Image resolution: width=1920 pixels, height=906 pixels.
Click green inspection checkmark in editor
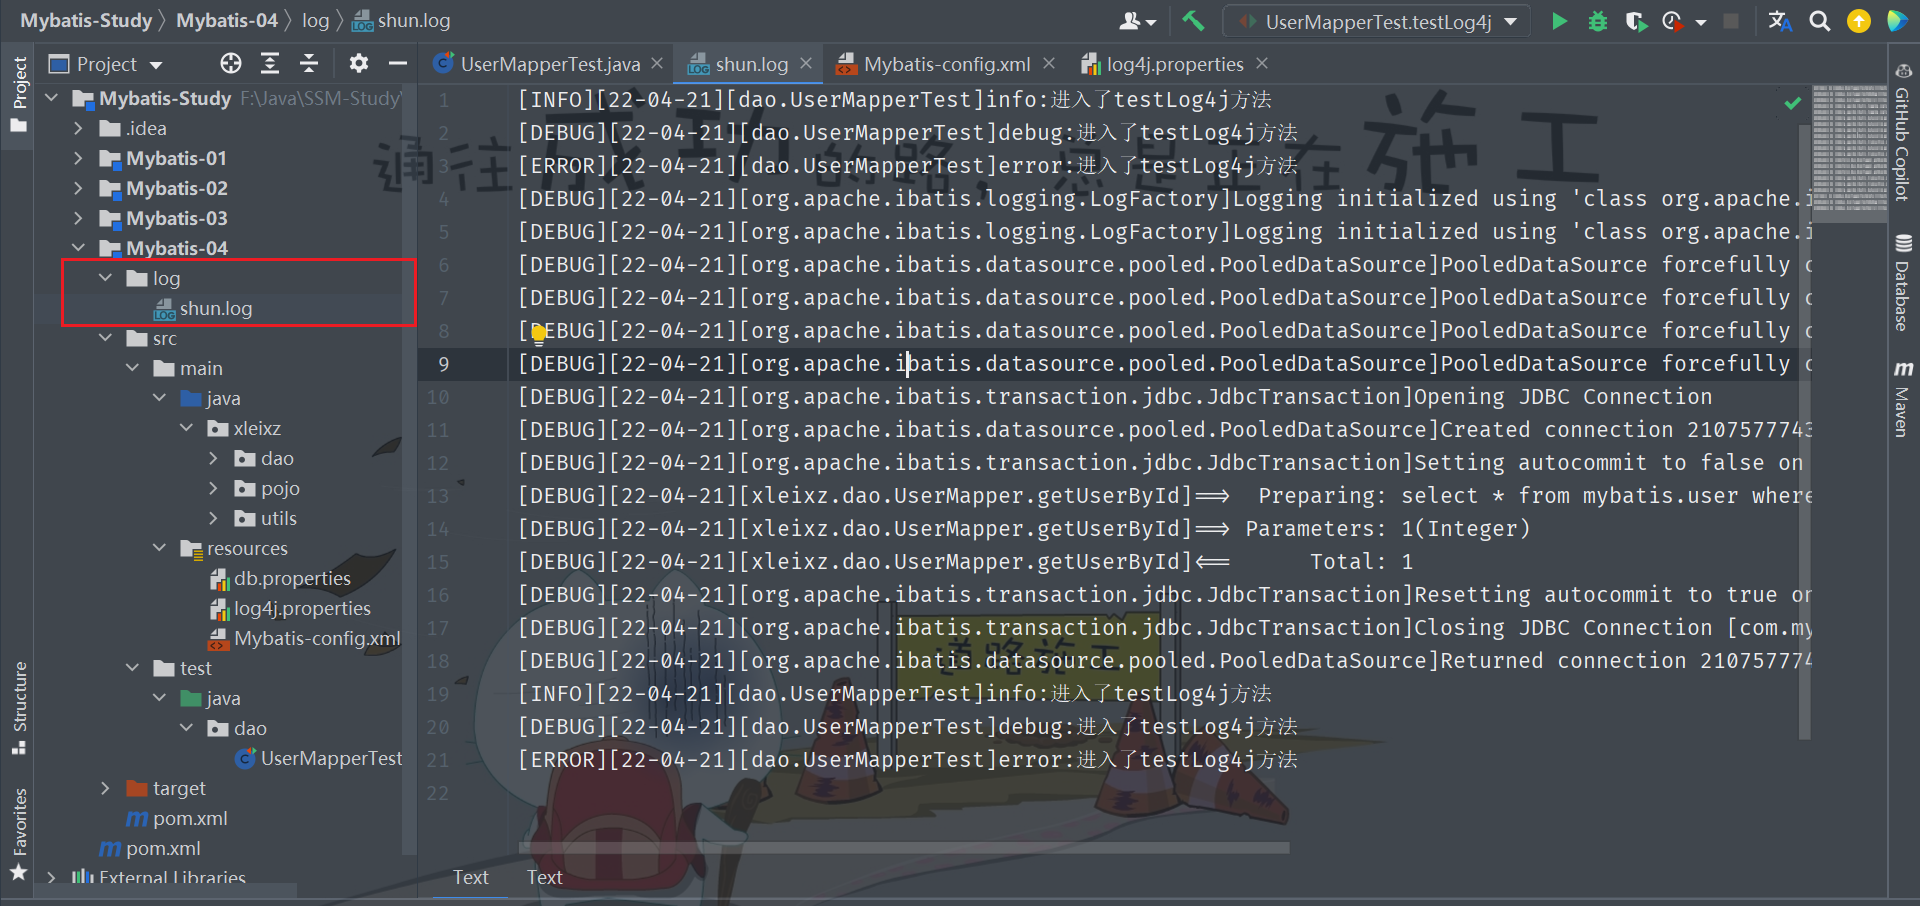(1793, 102)
